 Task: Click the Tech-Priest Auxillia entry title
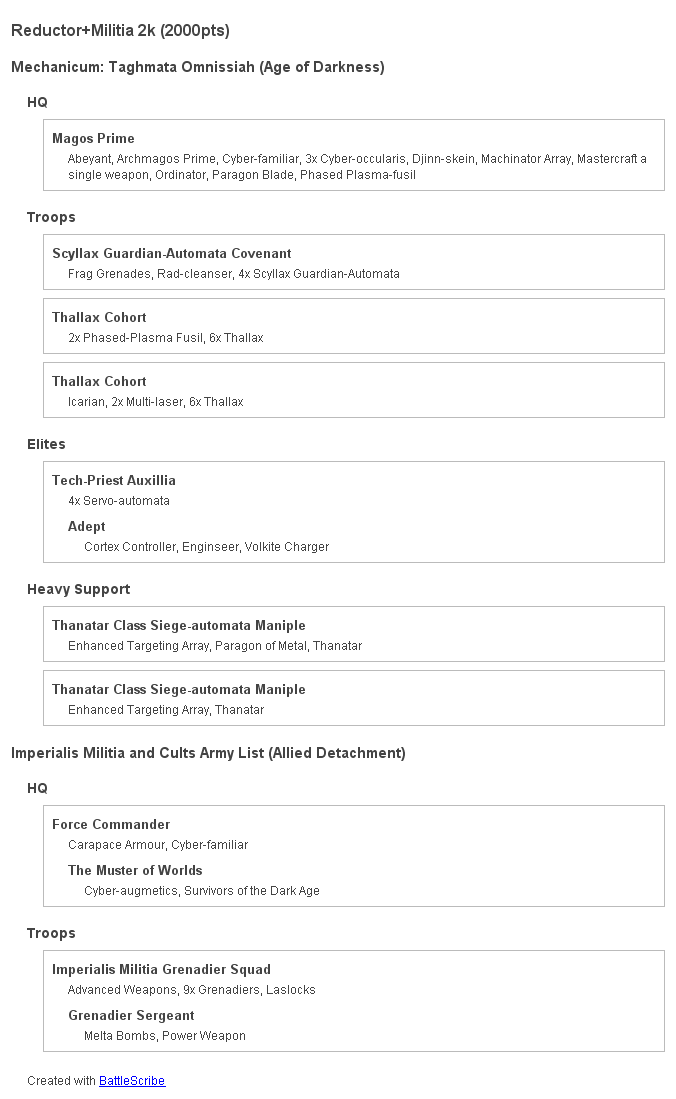pyautogui.click(x=113, y=480)
